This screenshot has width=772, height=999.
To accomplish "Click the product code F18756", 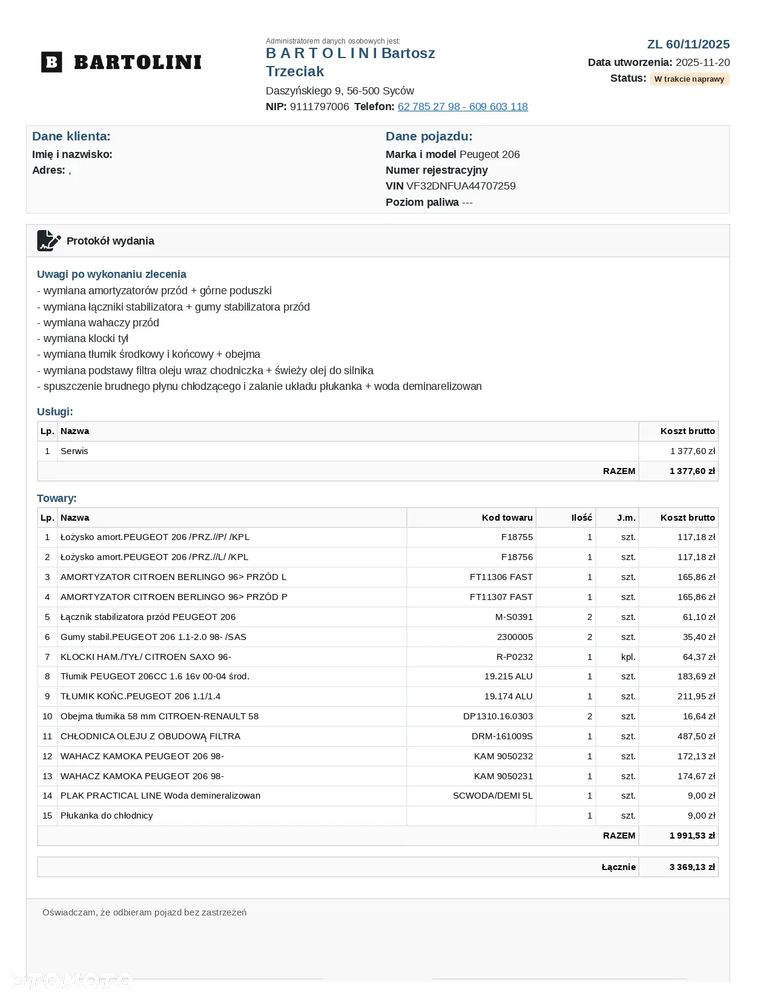I will [x=517, y=557].
